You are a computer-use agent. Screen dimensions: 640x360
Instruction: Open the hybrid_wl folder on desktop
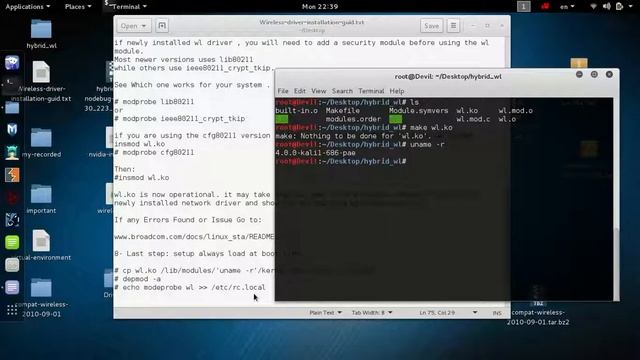[x=41, y=34]
